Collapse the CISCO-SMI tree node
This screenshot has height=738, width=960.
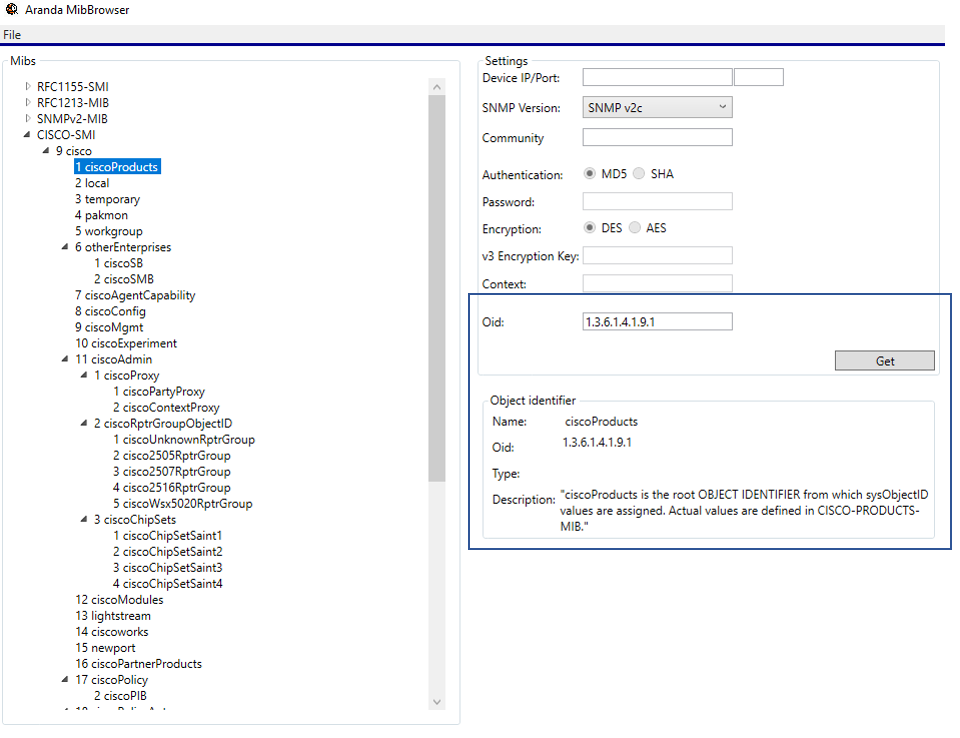coord(27,135)
